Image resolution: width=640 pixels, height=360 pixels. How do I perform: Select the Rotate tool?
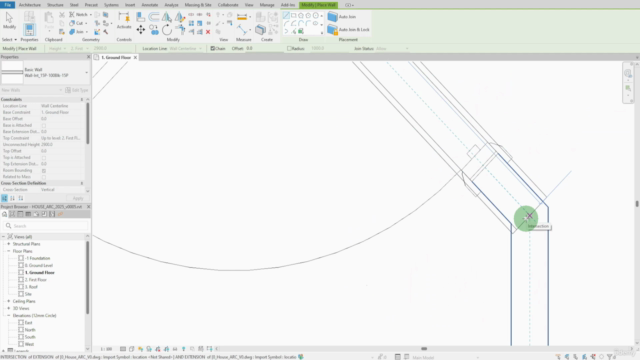coord(167,30)
